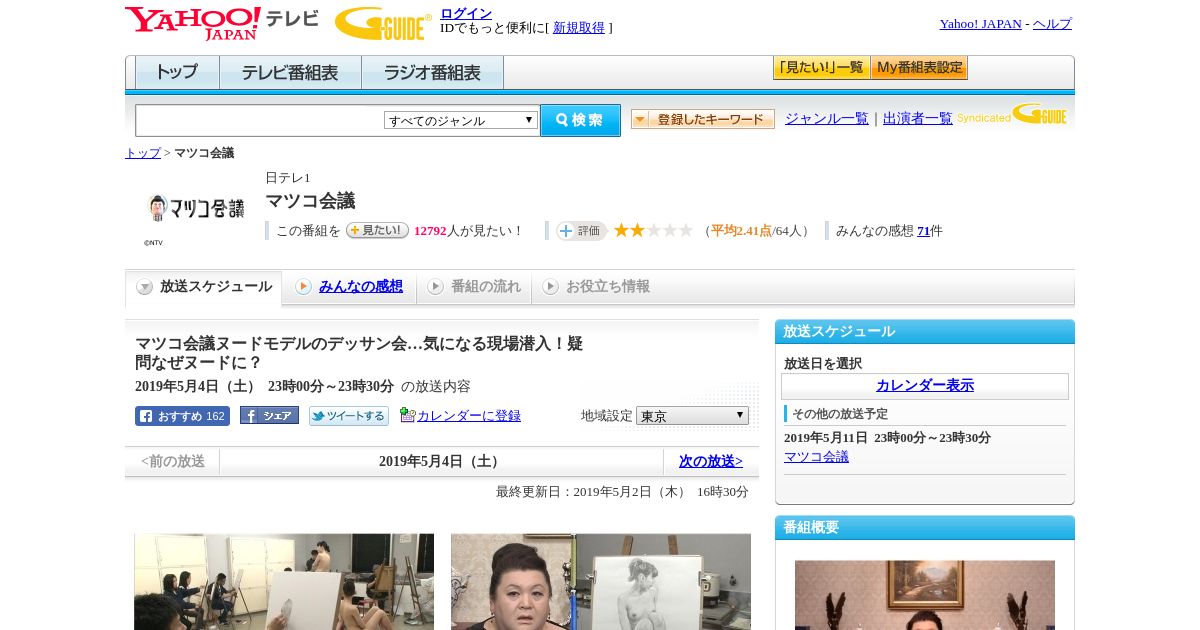The height and width of the screenshot is (630, 1200).
Task: Click the 12792 want-to-watch count
Action: click(x=430, y=231)
